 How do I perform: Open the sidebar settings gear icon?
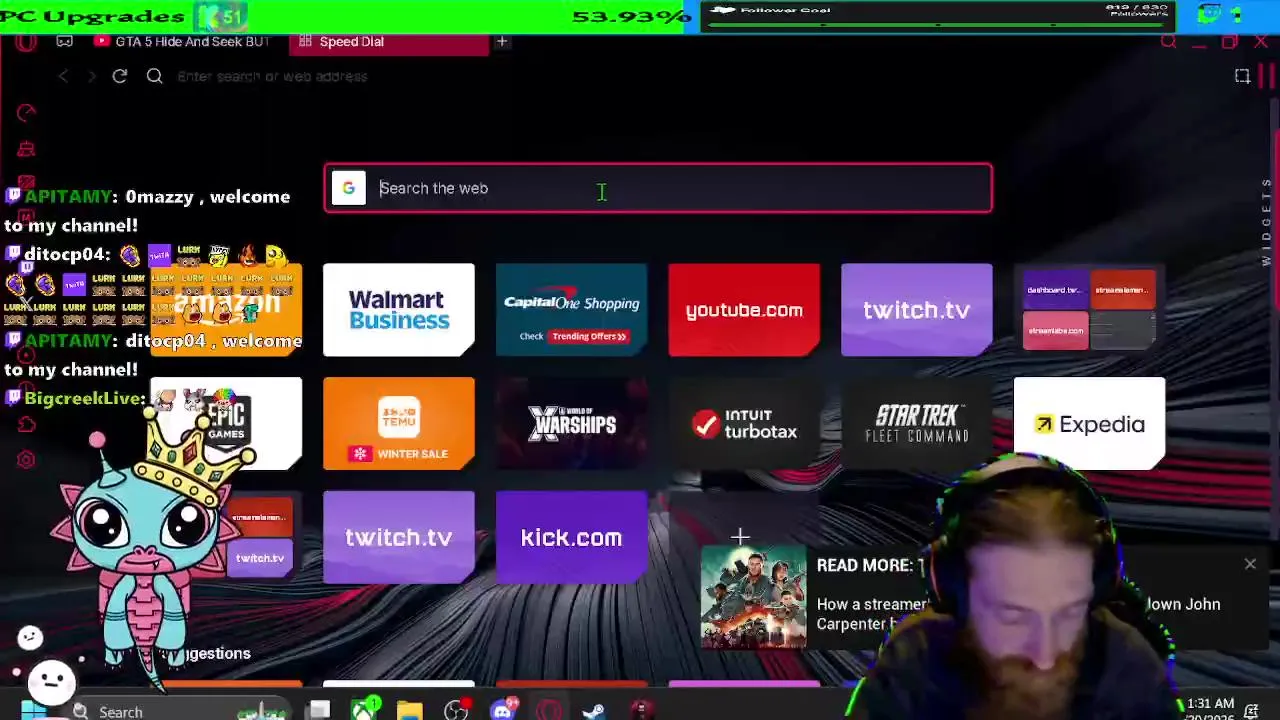pos(27,460)
